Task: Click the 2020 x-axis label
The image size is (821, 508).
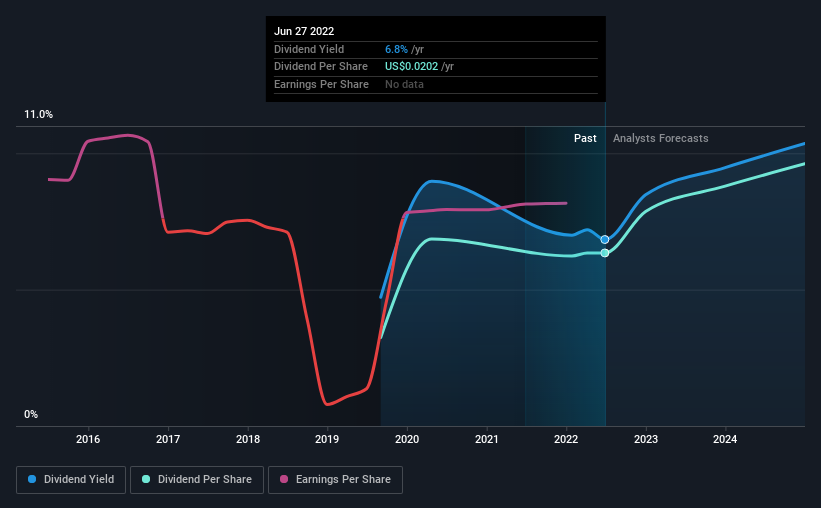Action: coord(407,439)
